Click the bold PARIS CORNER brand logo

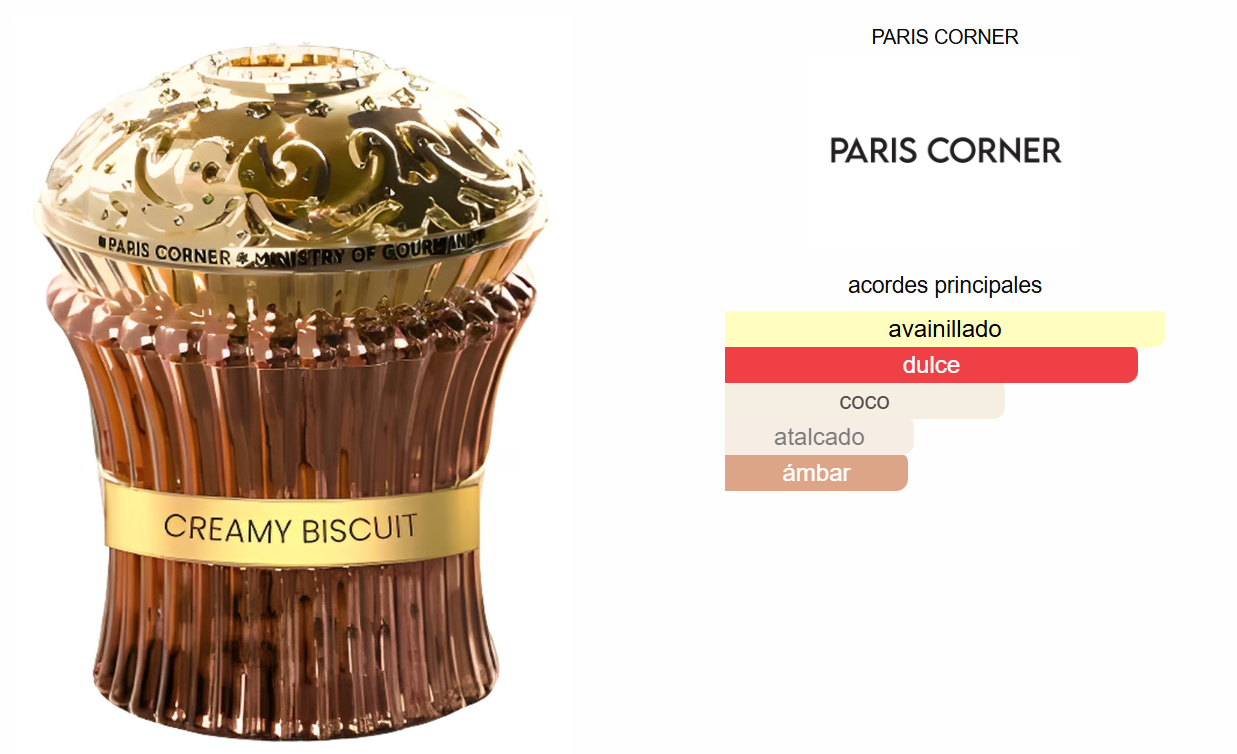[x=945, y=151]
